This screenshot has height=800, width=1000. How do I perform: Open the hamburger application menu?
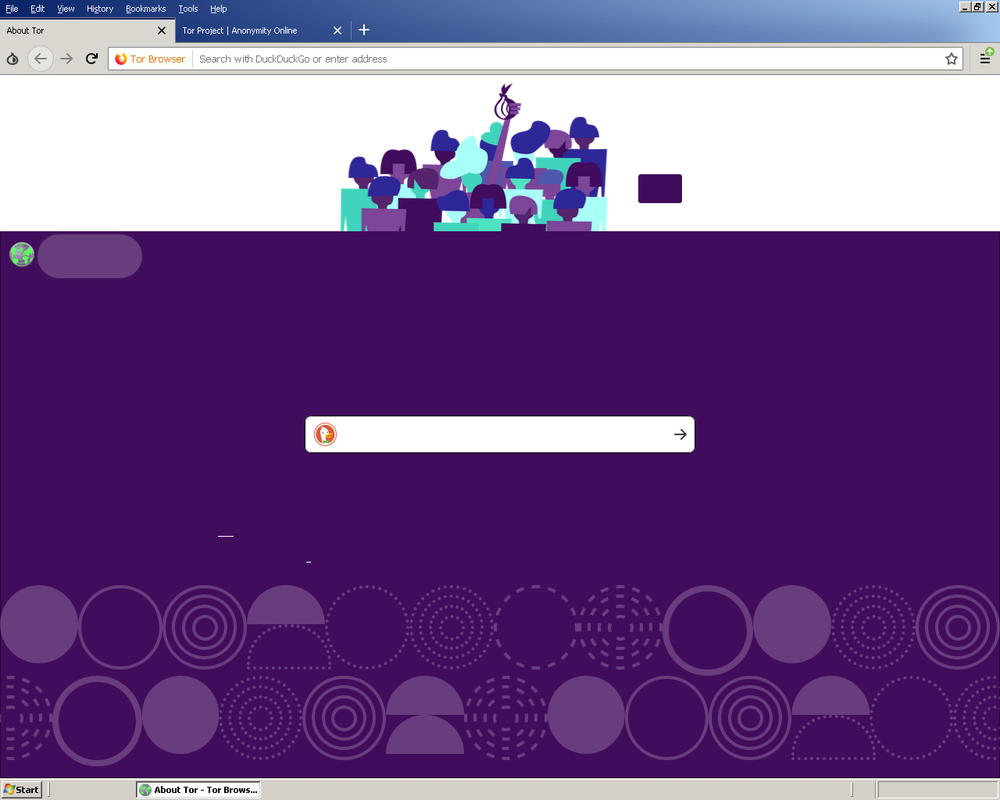click(x=985, y=59)
